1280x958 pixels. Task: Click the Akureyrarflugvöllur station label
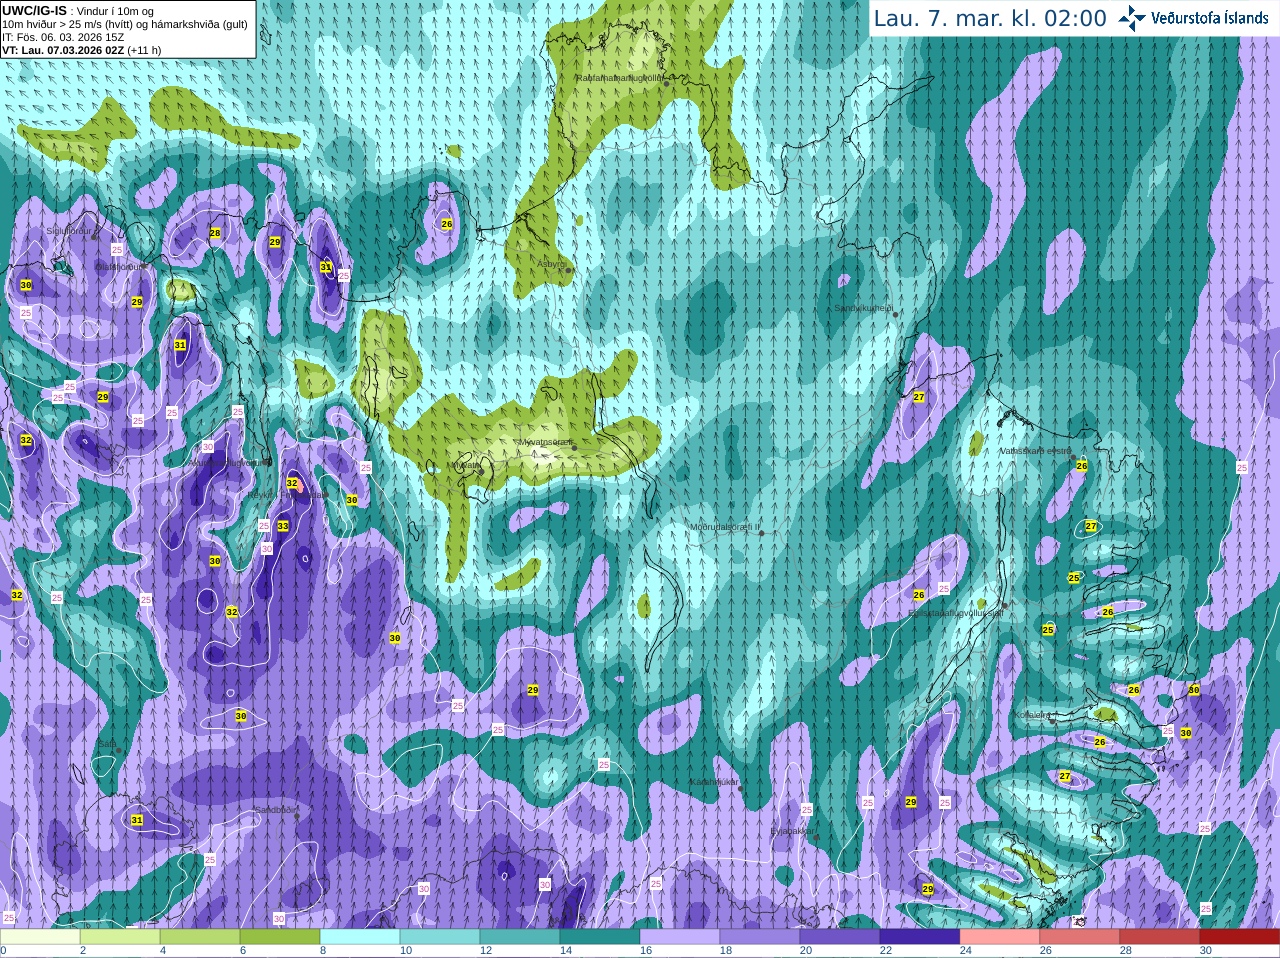click(x=229, y=463)
